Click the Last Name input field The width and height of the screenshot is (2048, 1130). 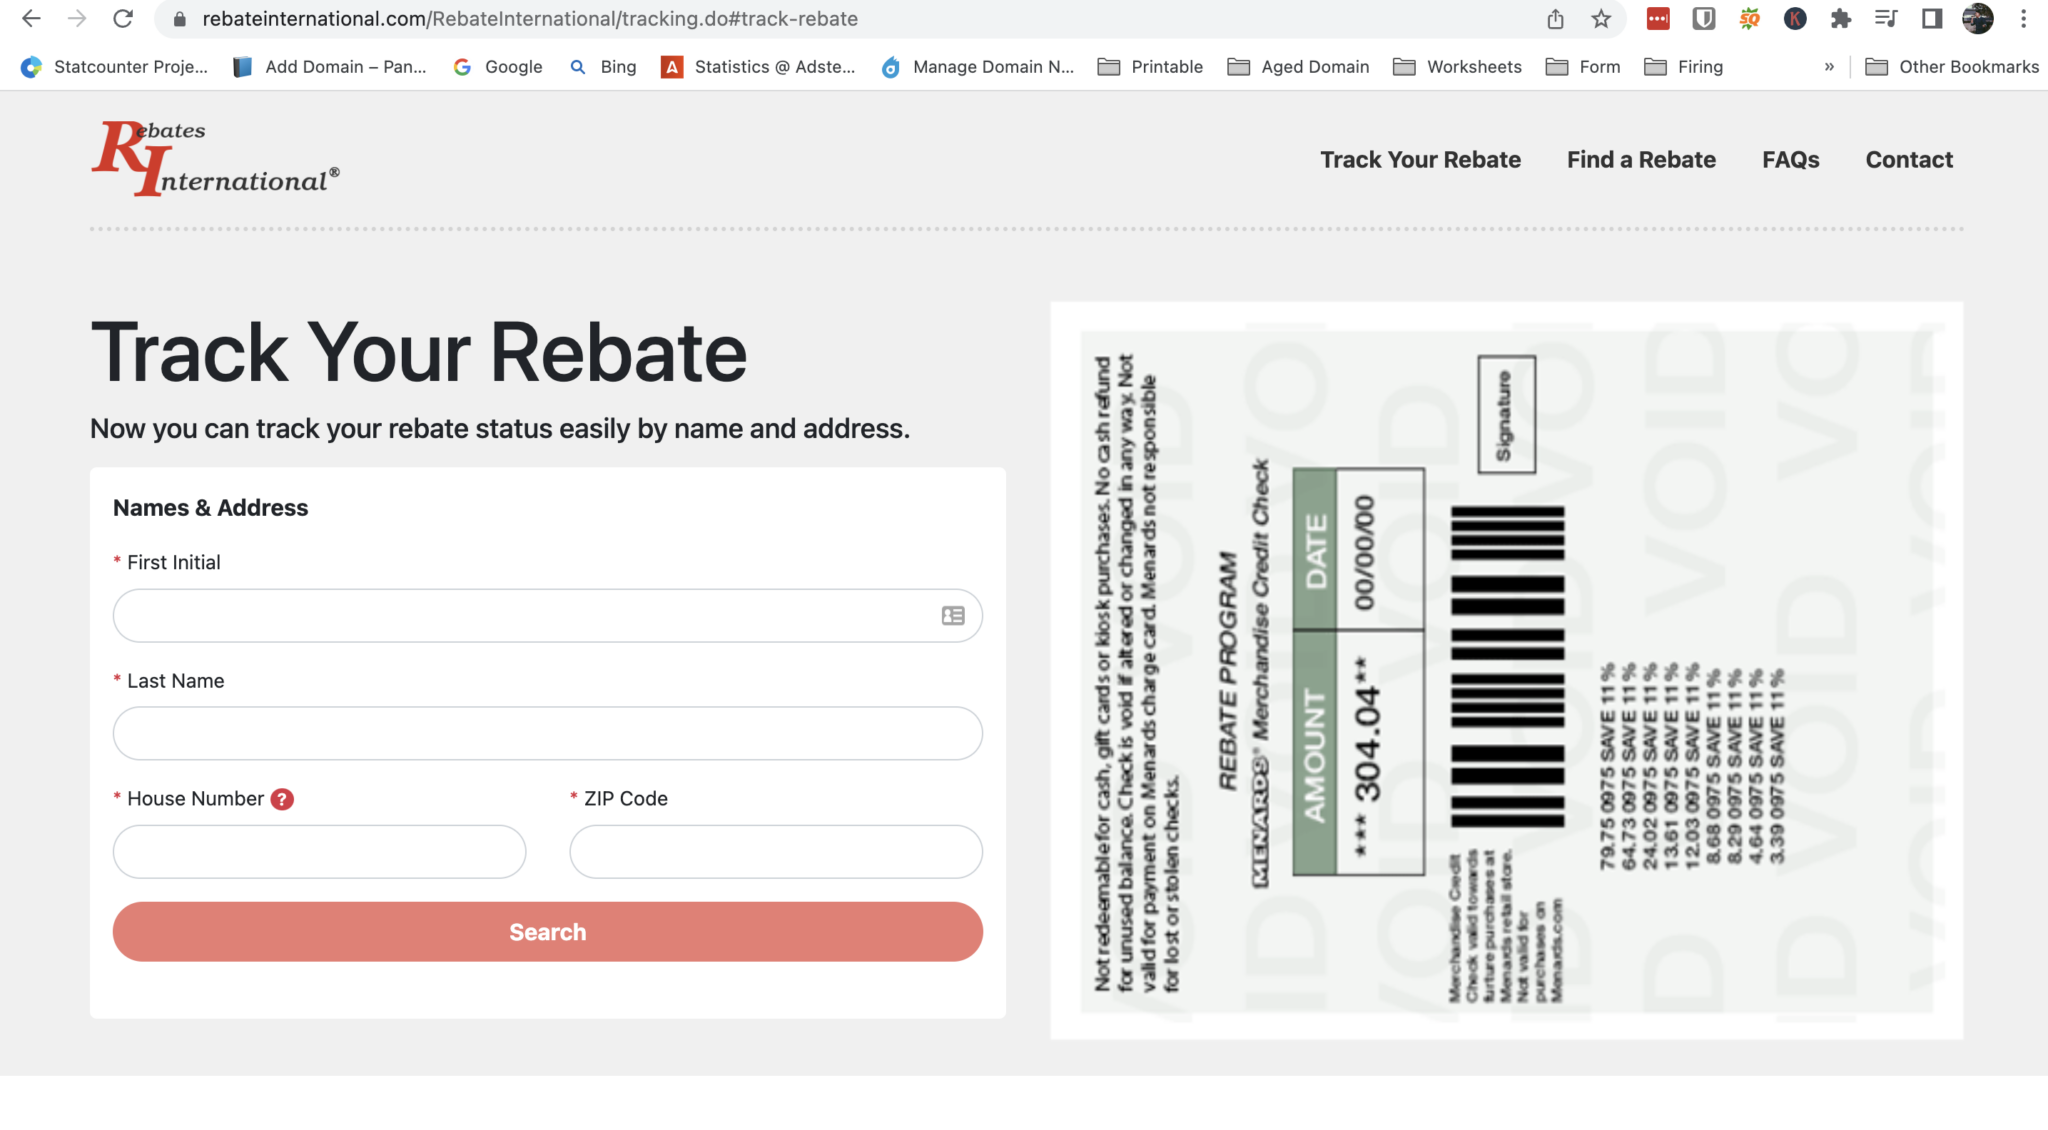(548, 733)
